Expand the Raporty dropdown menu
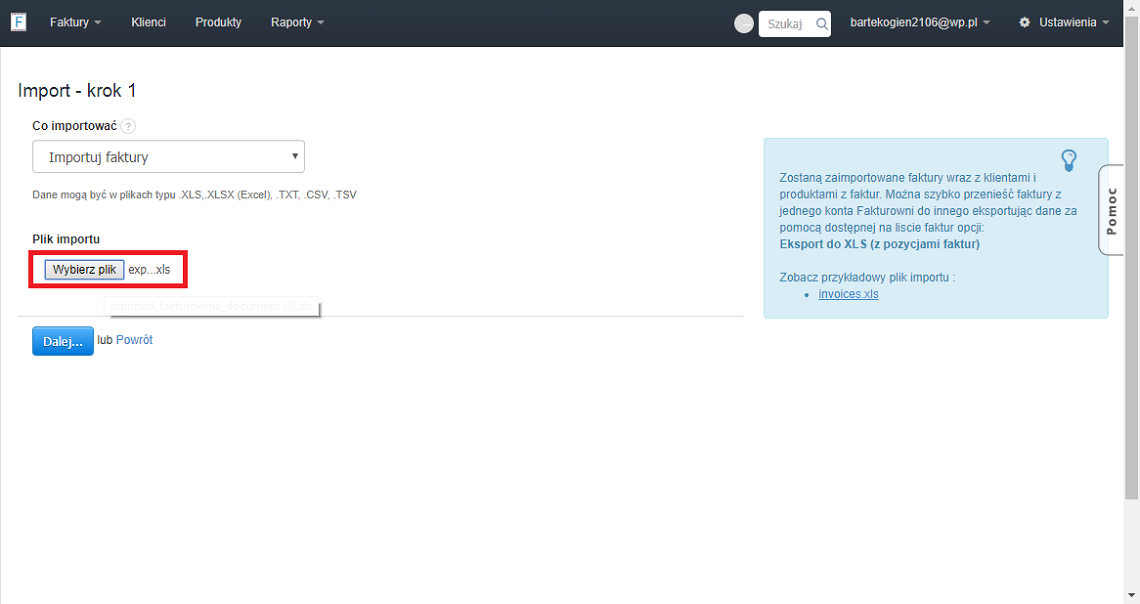The width and height of the screenshot is (1140, 604). tap(297, 22)
